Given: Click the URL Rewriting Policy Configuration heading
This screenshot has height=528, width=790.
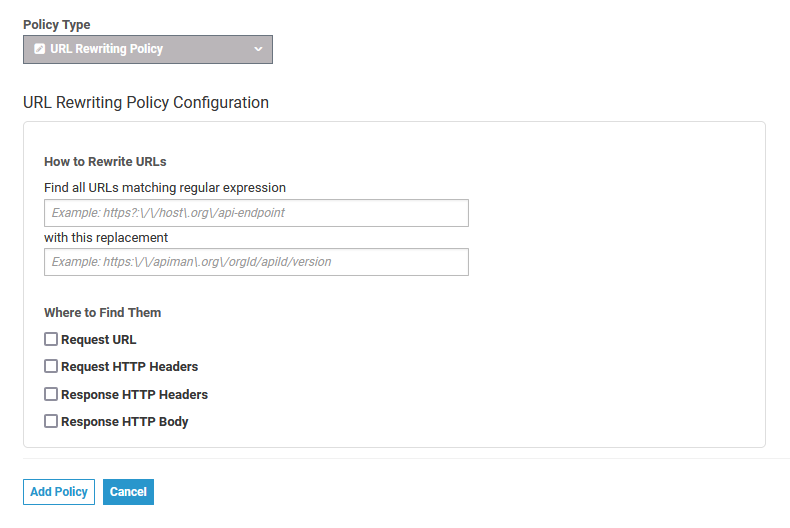Looking at the screenshot, I should [x=146, y=102].
